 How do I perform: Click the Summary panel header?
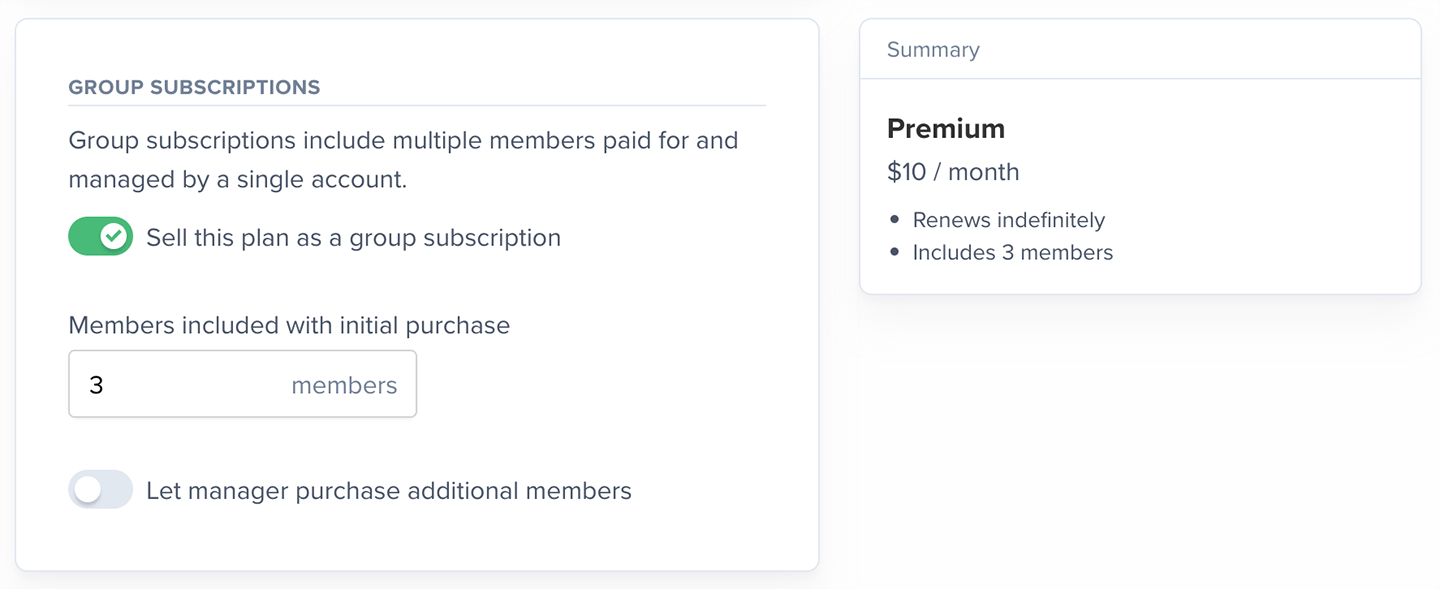coord(933,50)
